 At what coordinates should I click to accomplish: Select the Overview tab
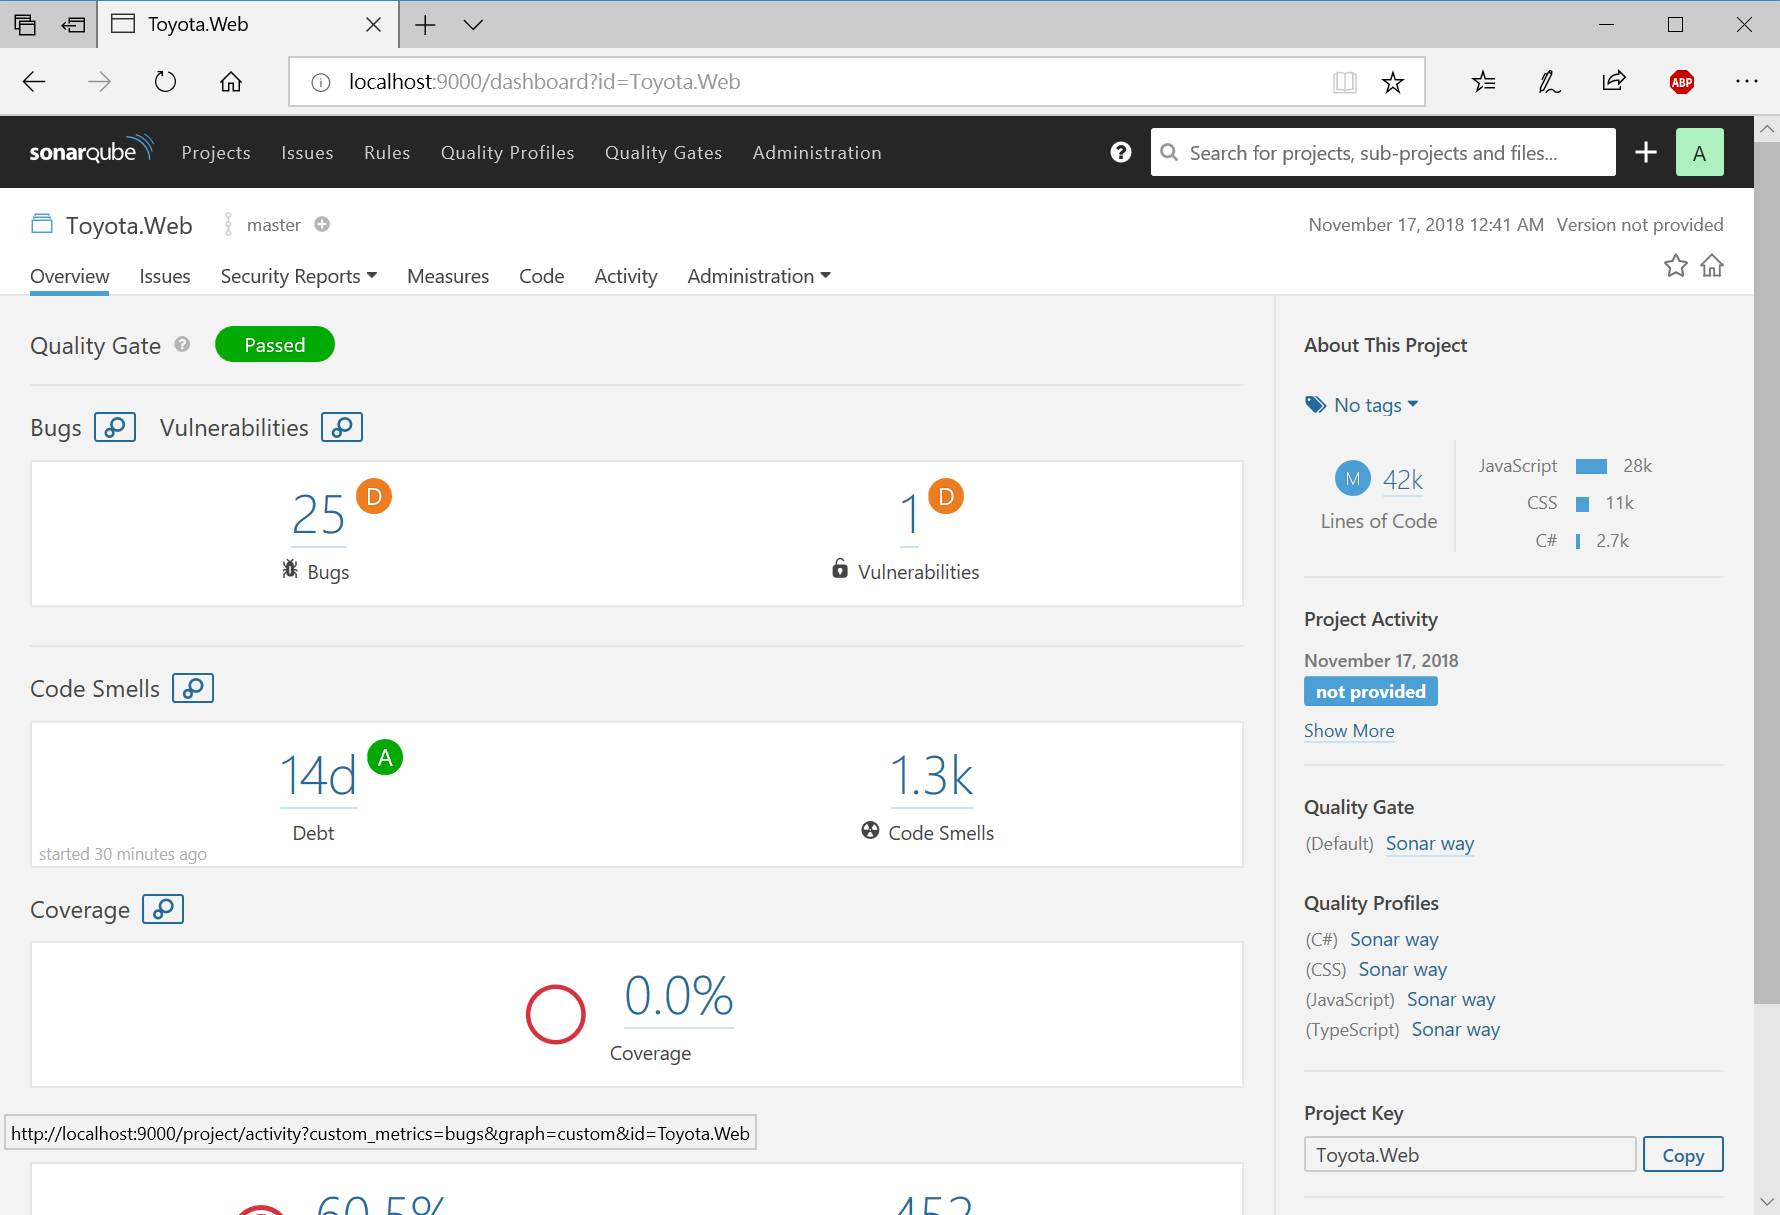70,276
